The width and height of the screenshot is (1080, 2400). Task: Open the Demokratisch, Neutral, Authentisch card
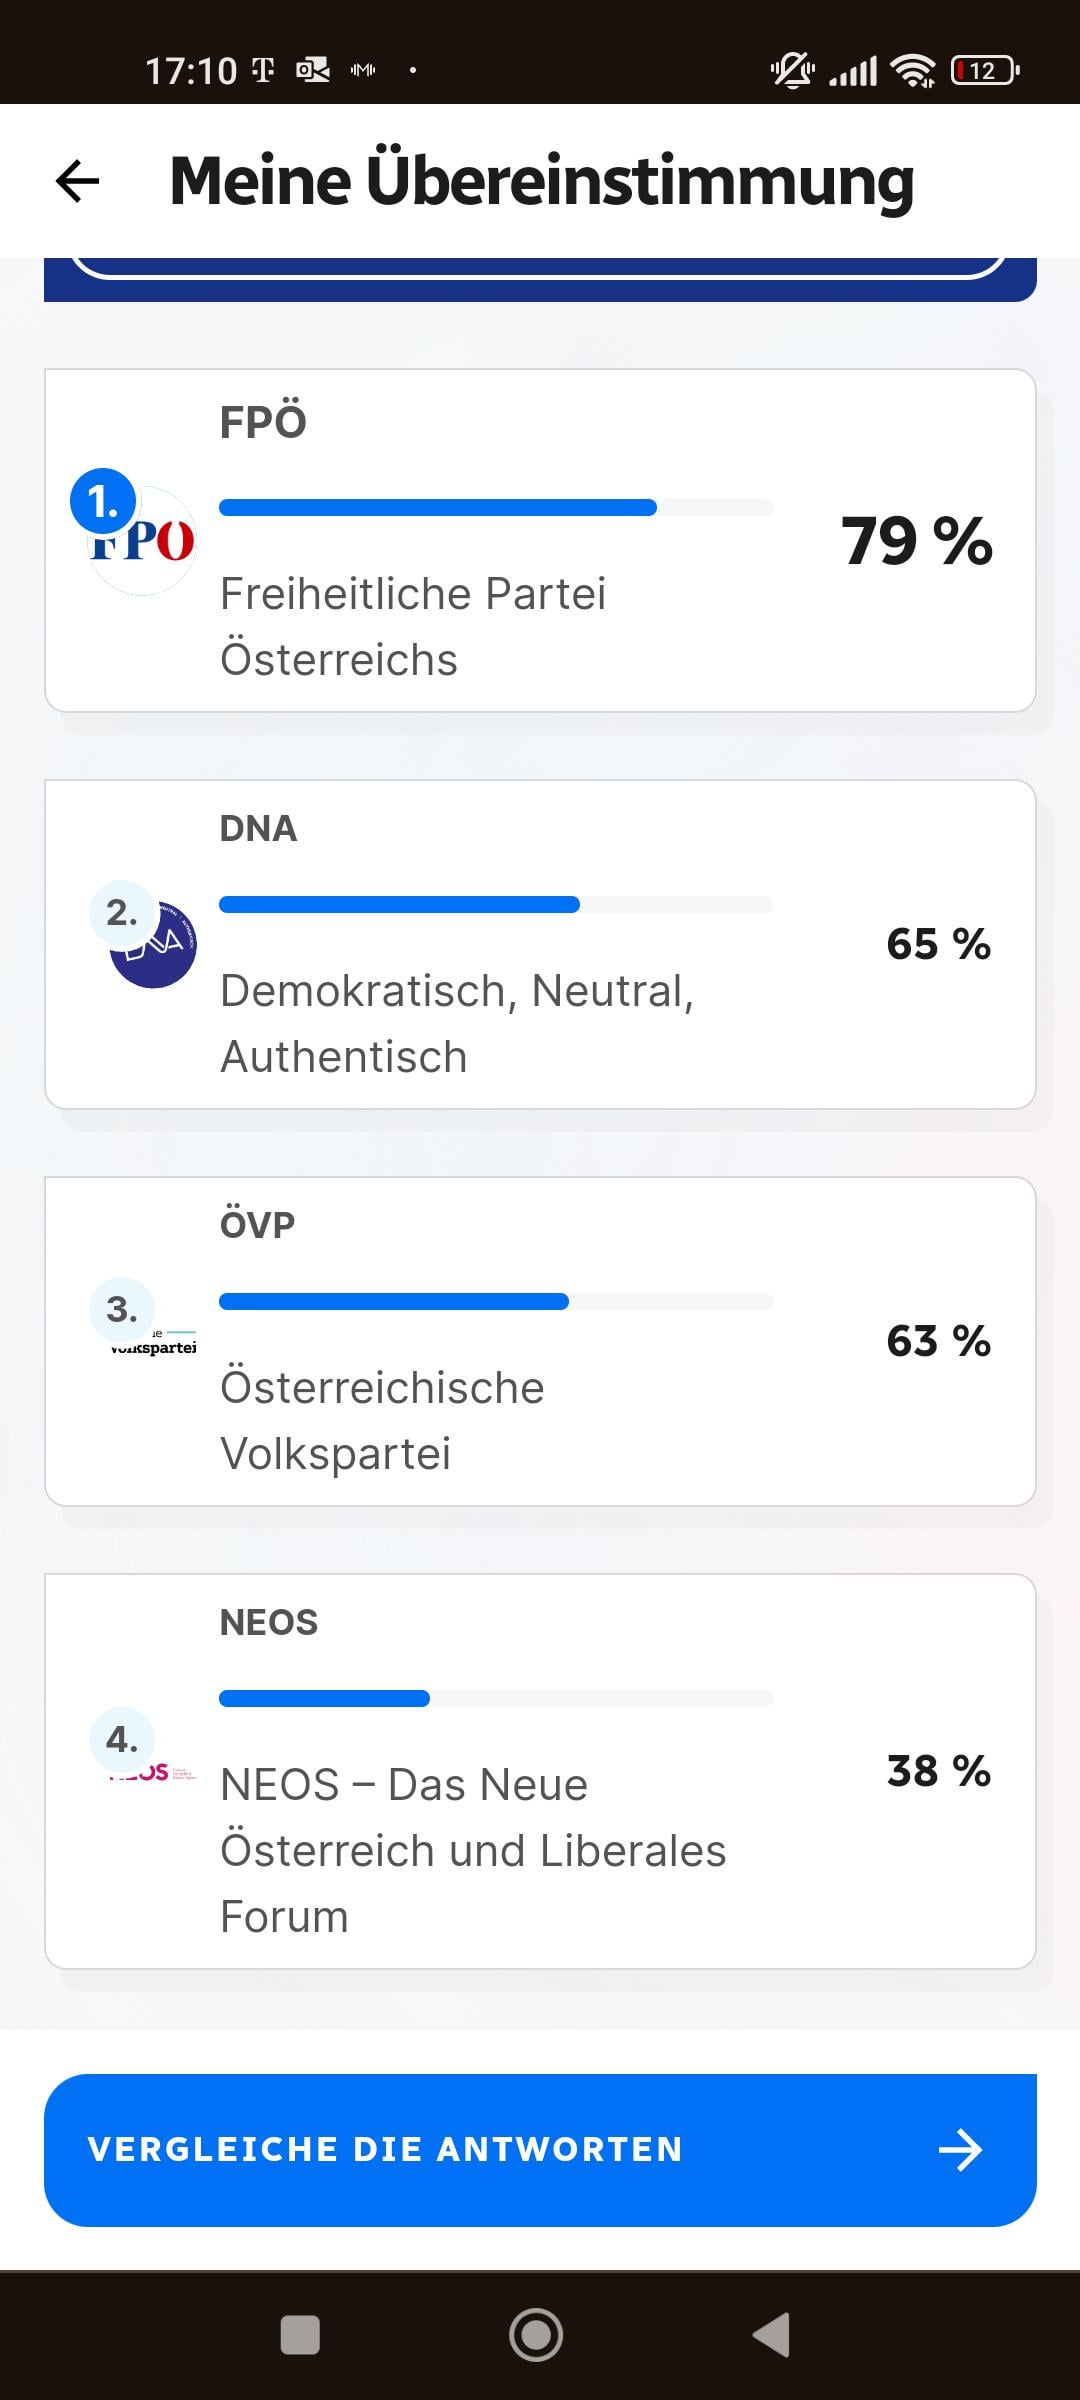point(540,944)
